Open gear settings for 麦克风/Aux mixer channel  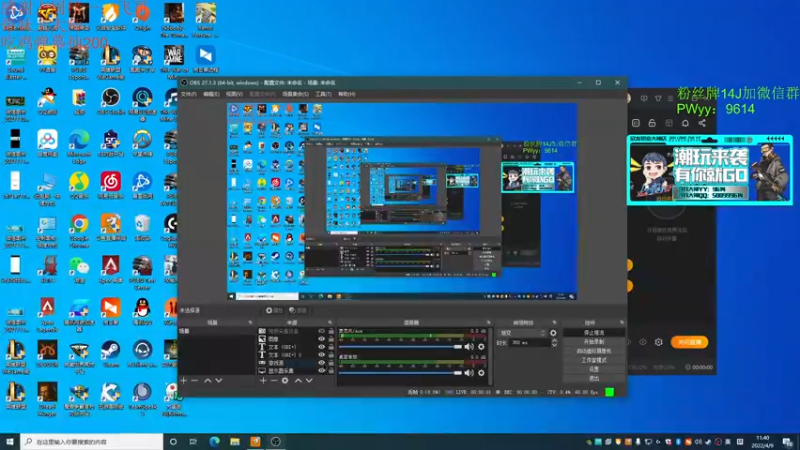(481, 347)
